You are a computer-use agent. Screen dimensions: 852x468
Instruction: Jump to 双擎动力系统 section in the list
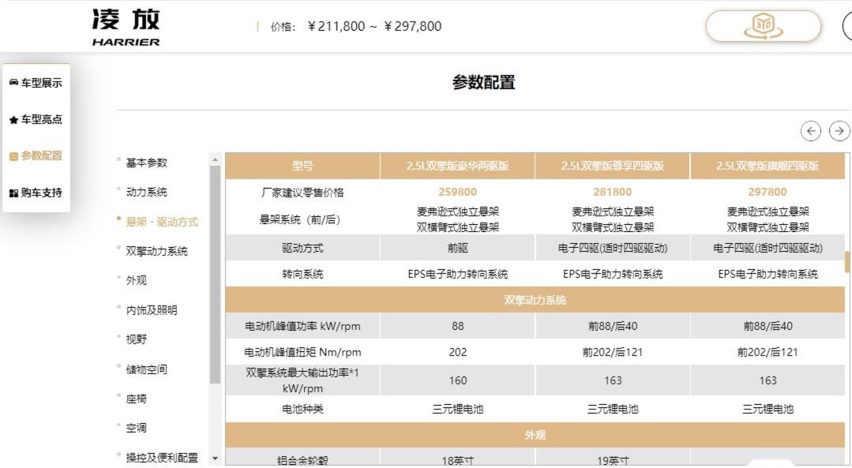156,251
